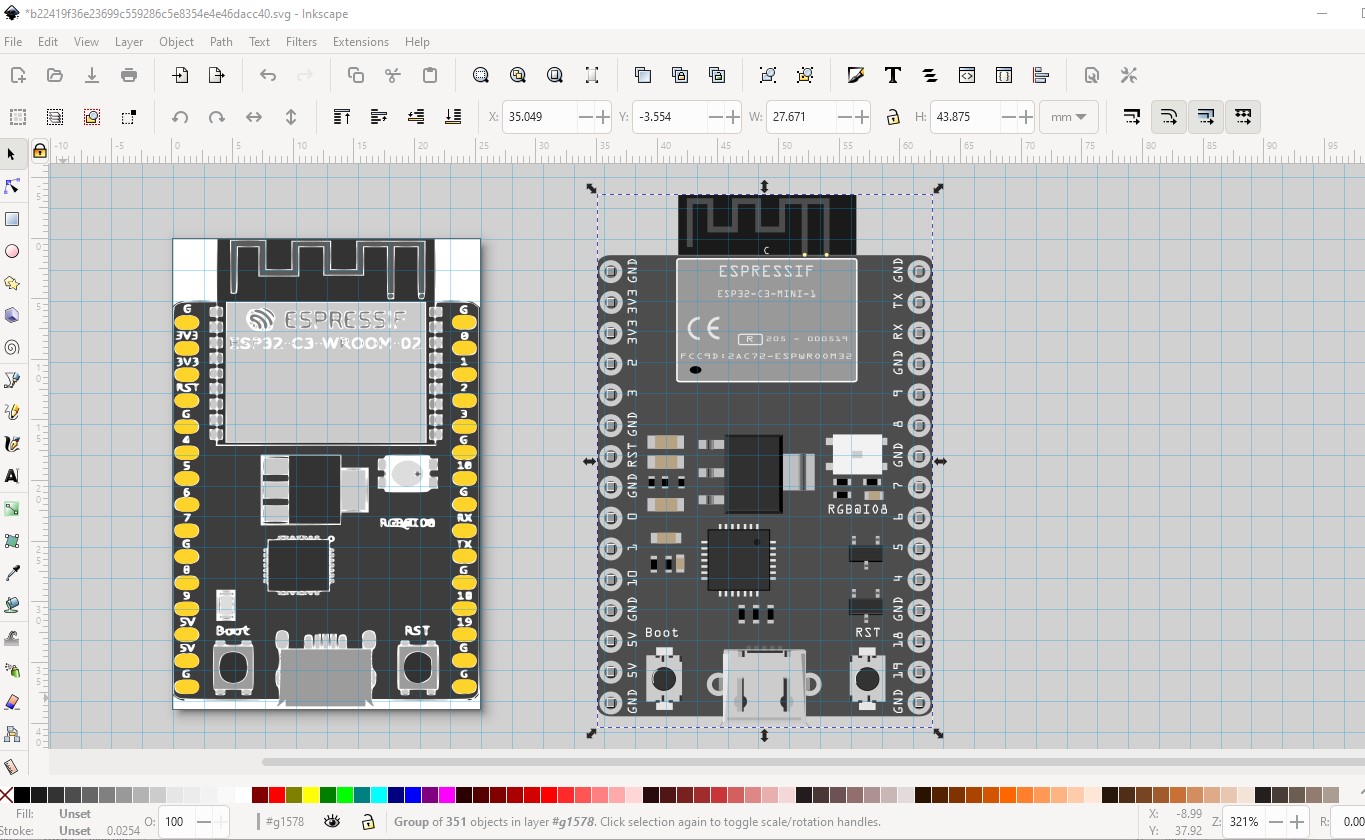Open the Path menu

pyautogui.click(x=221, y=42)
